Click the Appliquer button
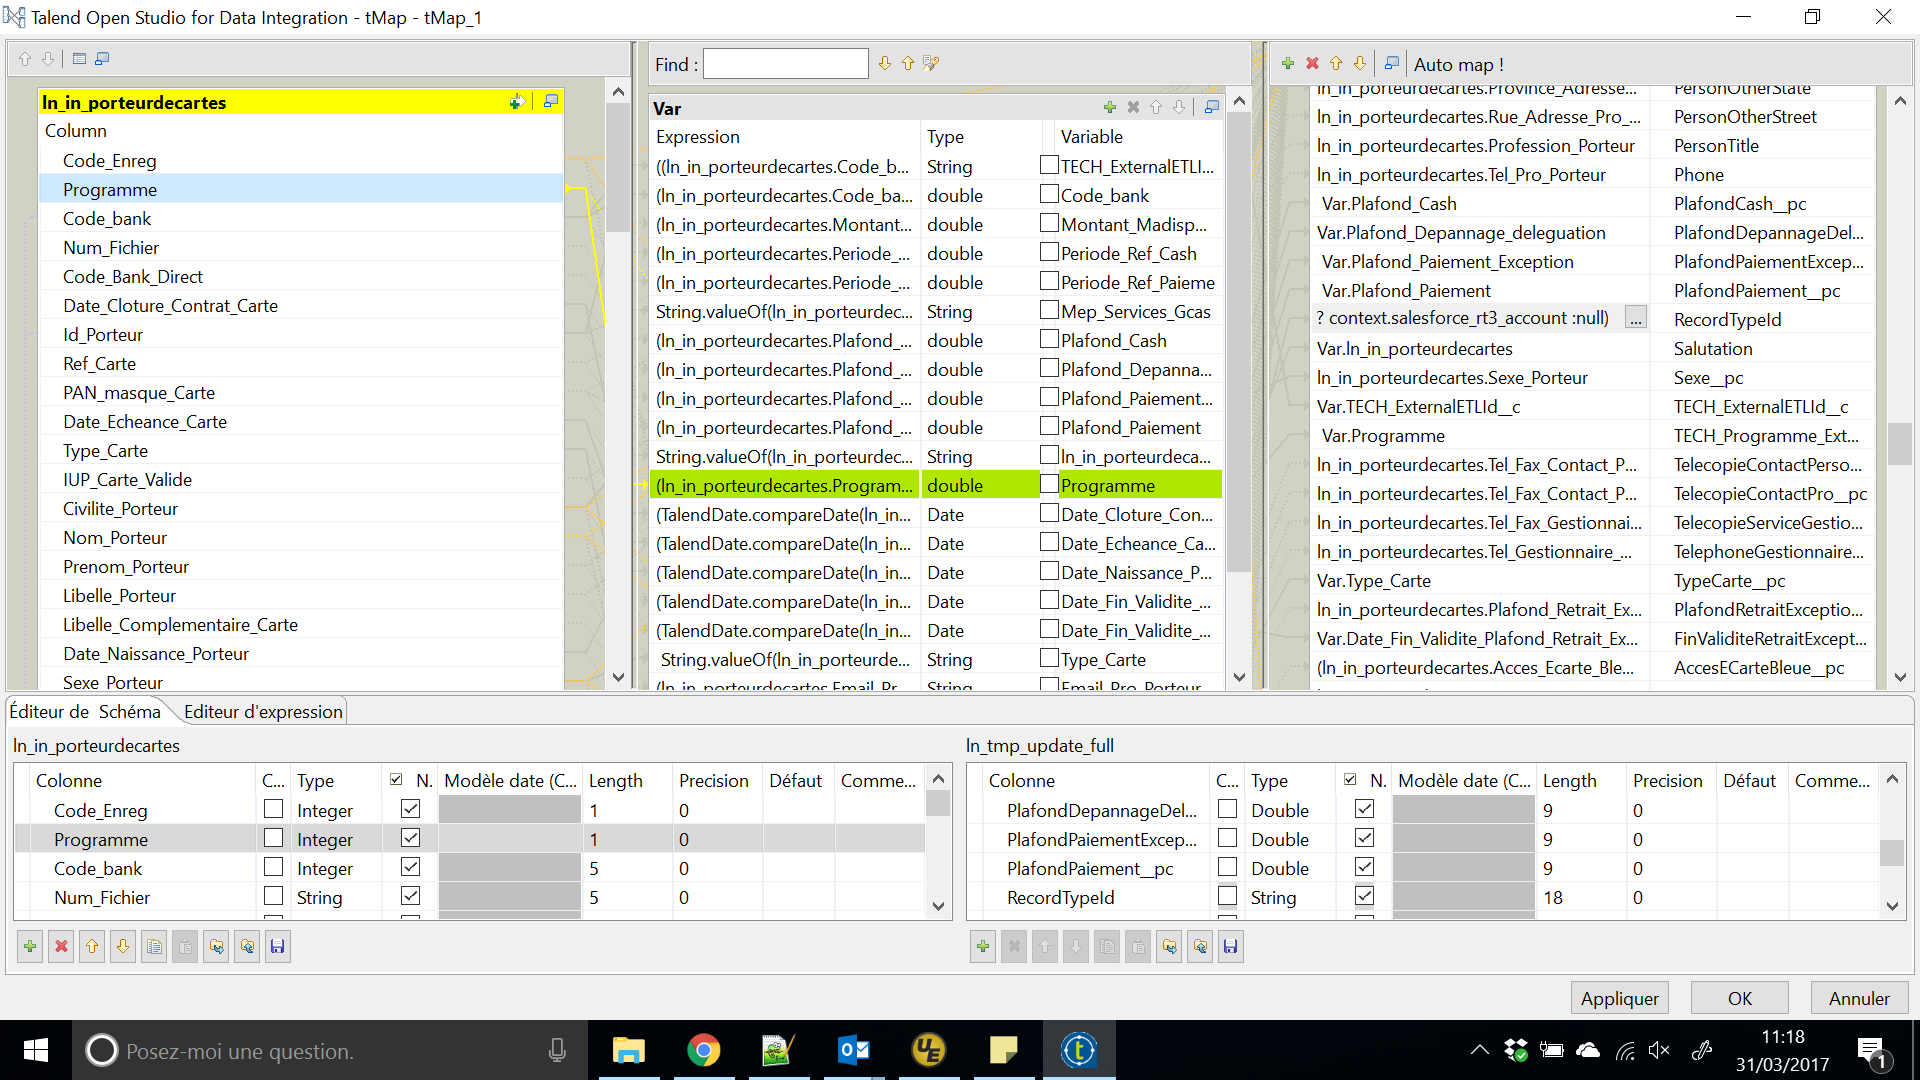The height and width of the screenshot is (1080, 1920). pos(1619,998)
